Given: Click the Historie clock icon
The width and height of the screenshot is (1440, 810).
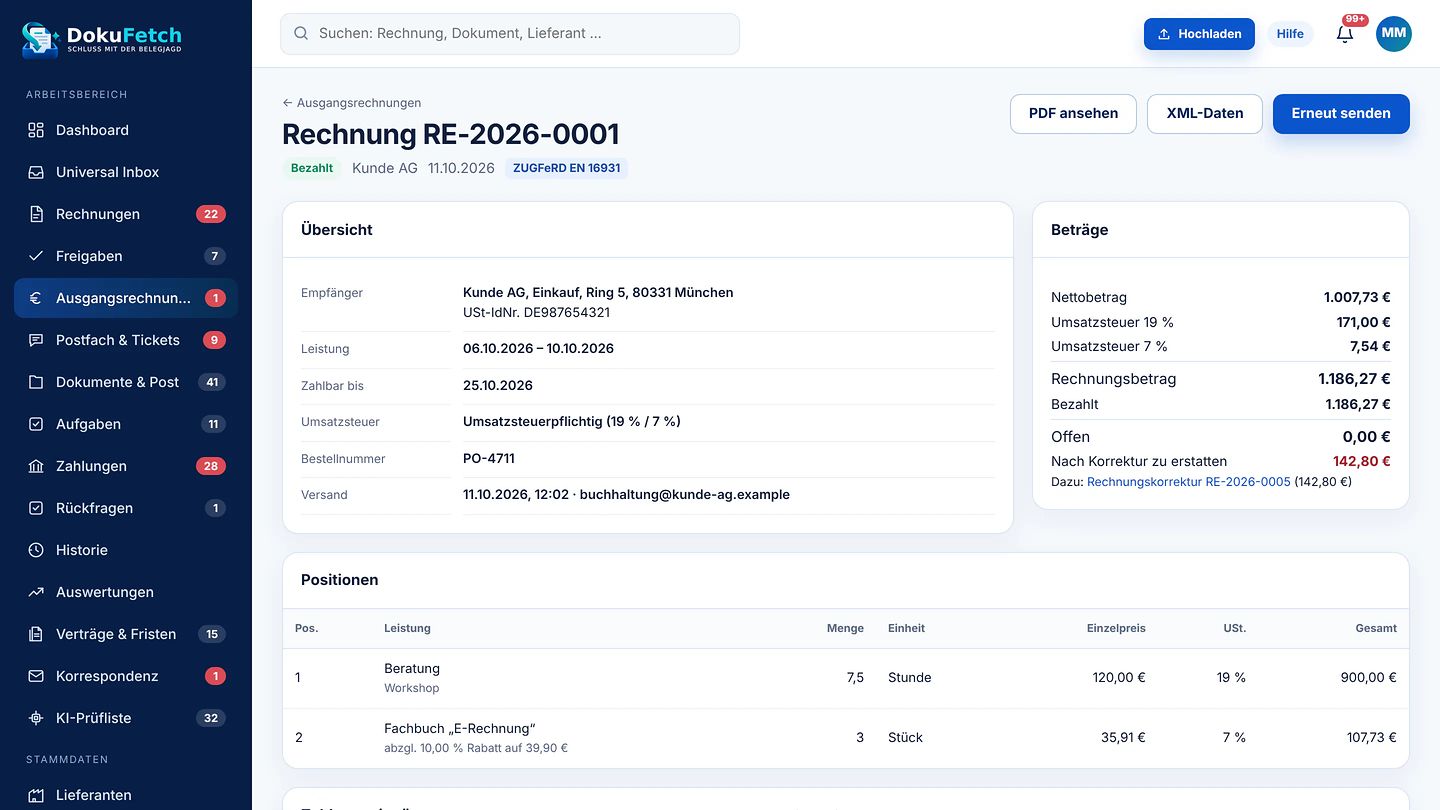Looking at the screenshot, I should (x=36, y=550).
